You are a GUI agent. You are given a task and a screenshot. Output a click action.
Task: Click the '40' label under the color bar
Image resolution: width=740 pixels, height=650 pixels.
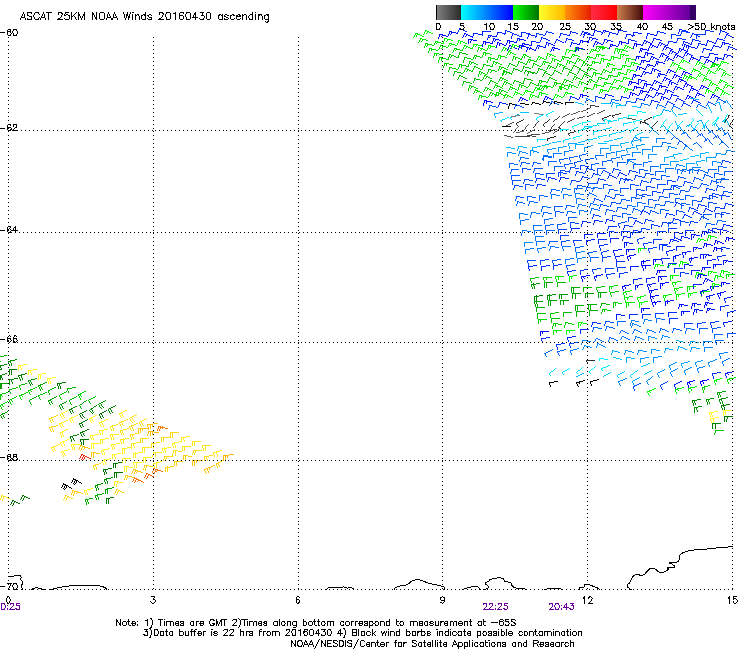coord(642,27)
